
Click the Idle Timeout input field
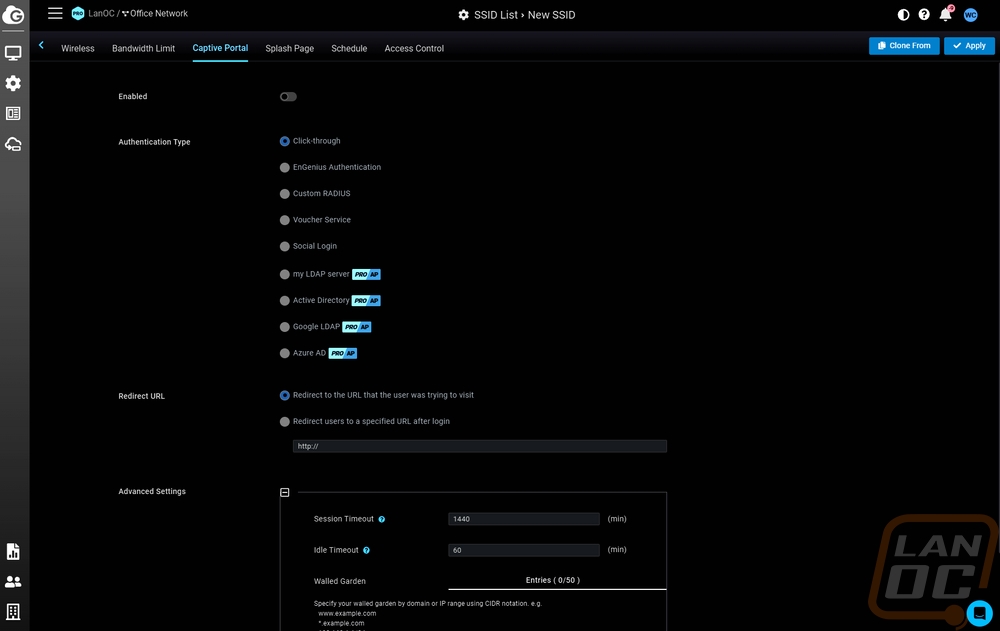click(523, 550)
